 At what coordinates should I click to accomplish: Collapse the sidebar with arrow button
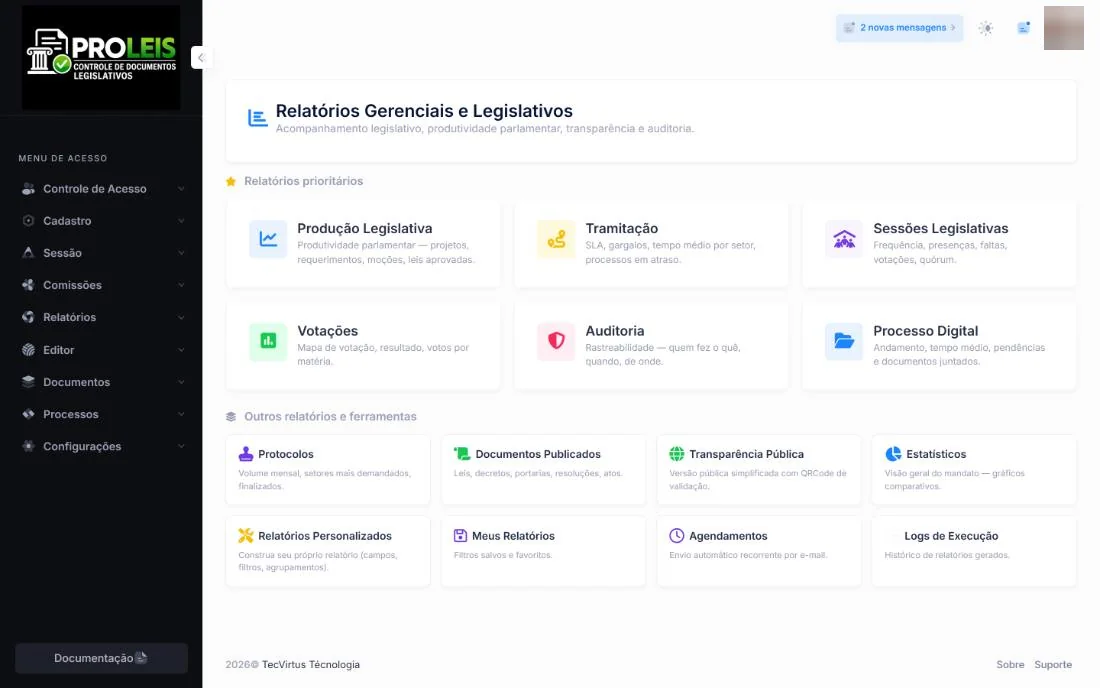[201, 58]
